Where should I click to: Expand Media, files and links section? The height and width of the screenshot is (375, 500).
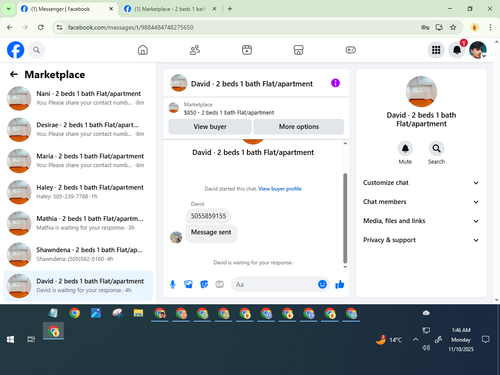coord(421,221)
